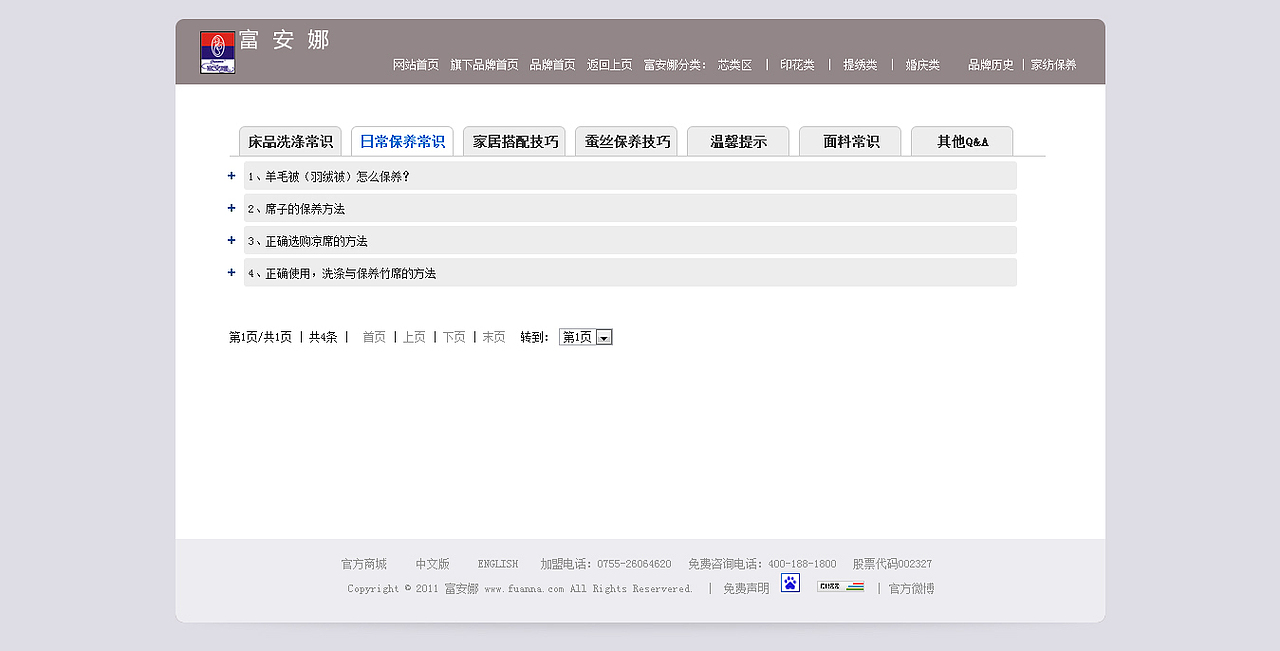The height and width of the screenshot is (651, 1280).
Task: Open 官方微博 link in footer
Action: point(912,589)
